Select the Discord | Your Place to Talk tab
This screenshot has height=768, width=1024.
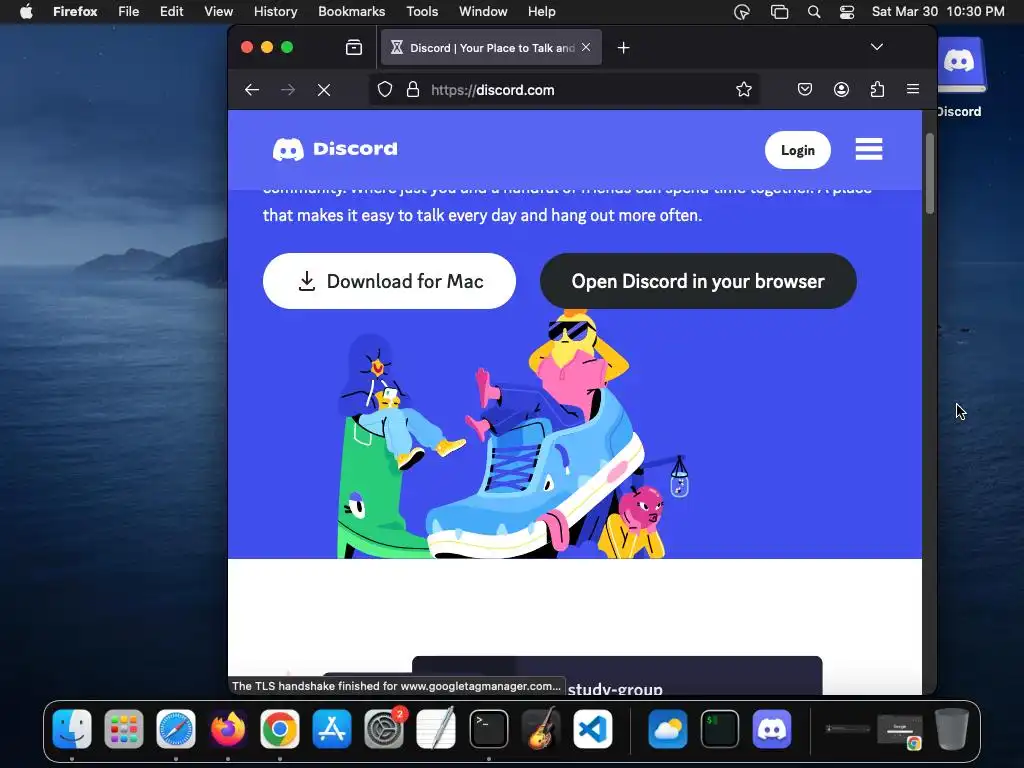click(x=491, y=48)
